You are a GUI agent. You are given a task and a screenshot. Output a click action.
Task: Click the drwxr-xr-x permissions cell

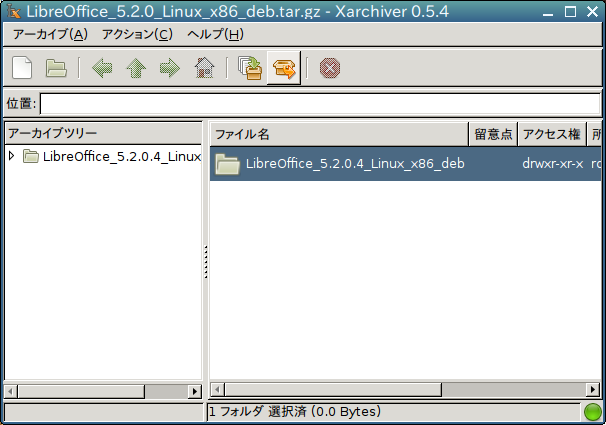[553, 164]
